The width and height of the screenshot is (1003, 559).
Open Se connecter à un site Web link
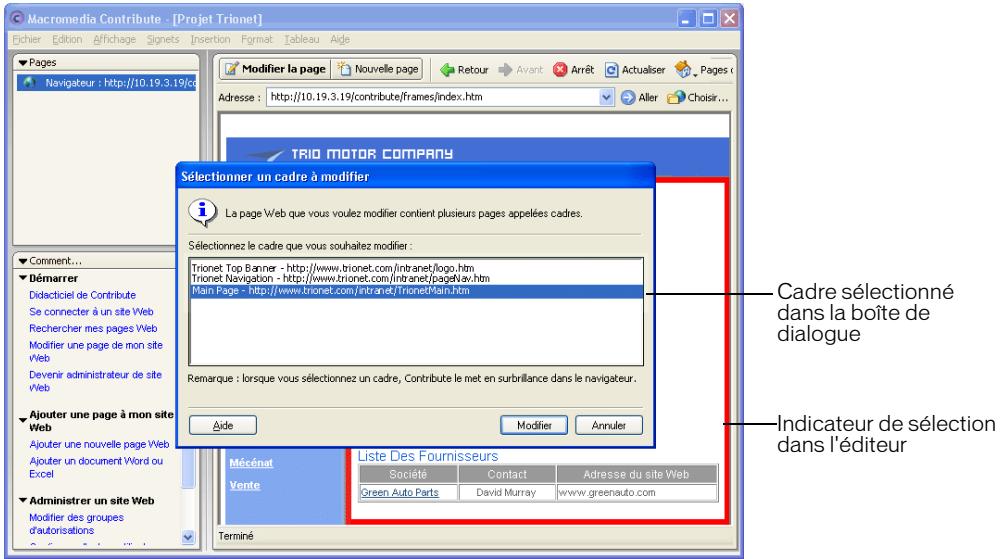coord(91,311)
